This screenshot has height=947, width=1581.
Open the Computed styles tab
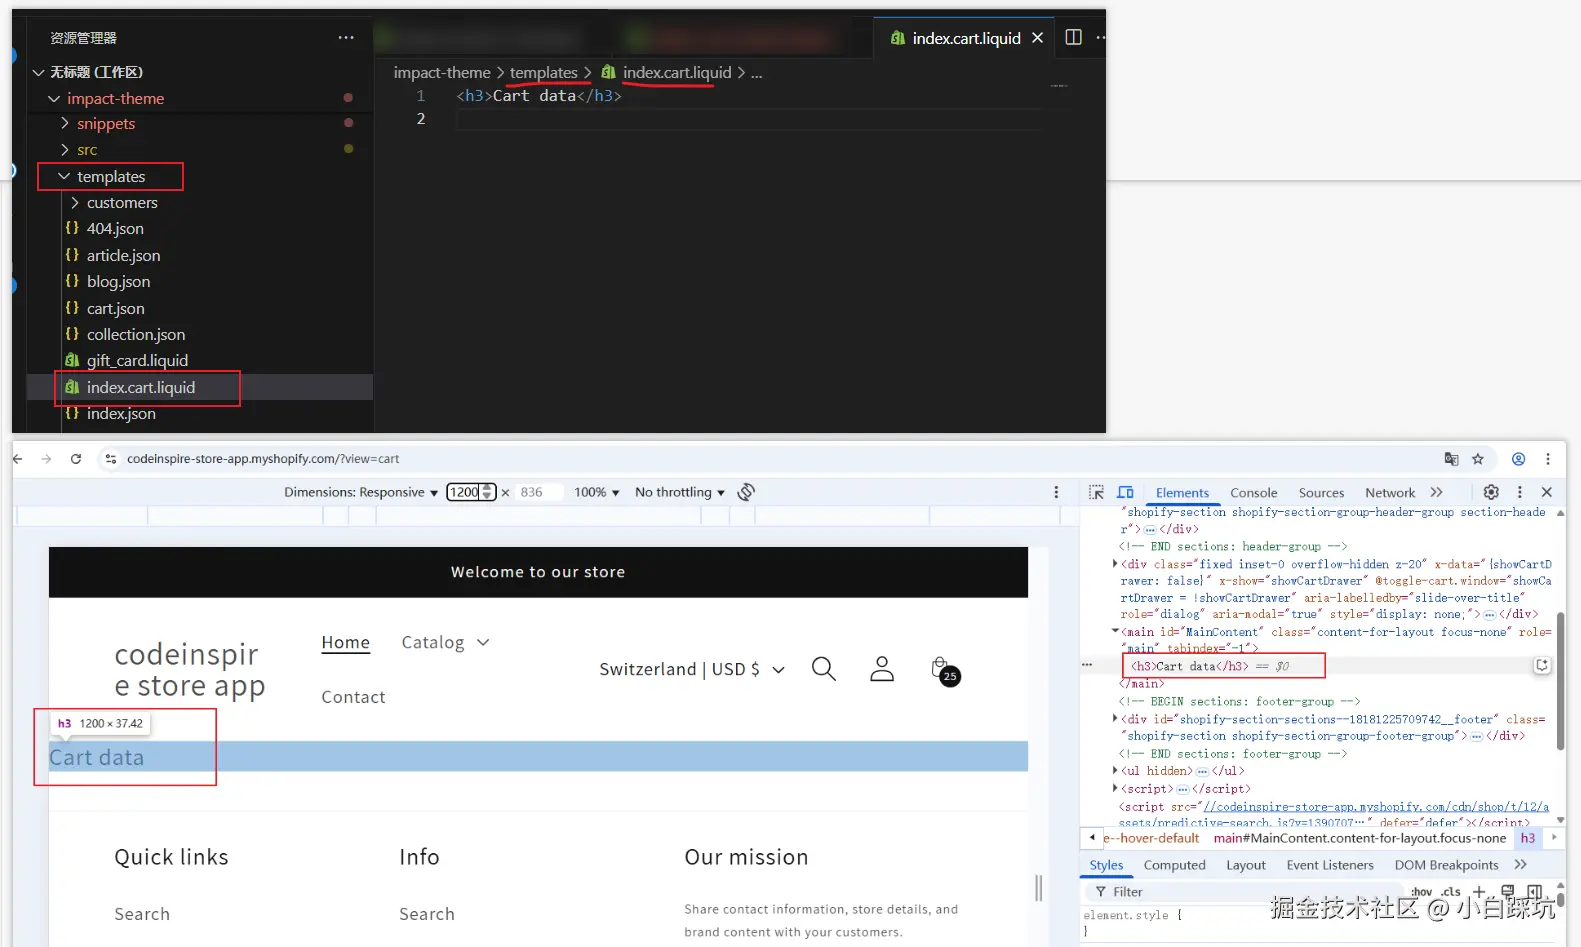point(1174,865)
